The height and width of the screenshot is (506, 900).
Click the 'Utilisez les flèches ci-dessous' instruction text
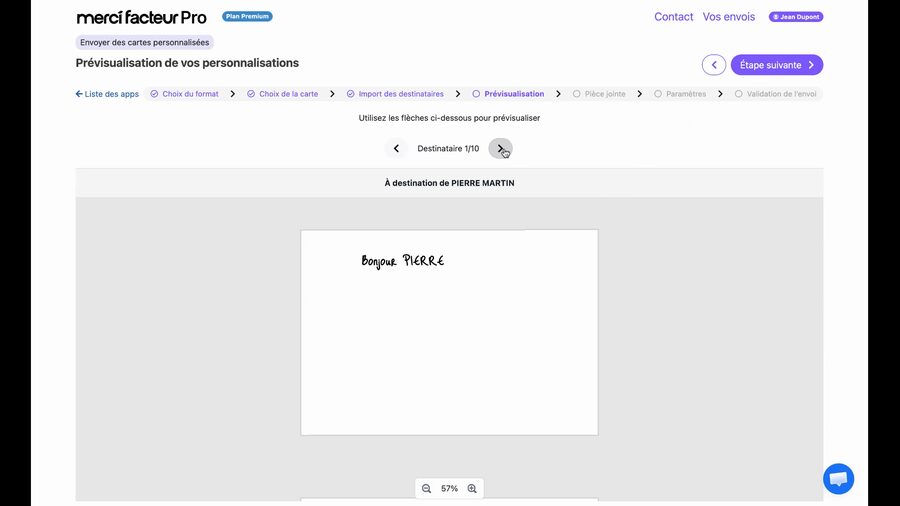pyautogui.click(x=449, y=118)
